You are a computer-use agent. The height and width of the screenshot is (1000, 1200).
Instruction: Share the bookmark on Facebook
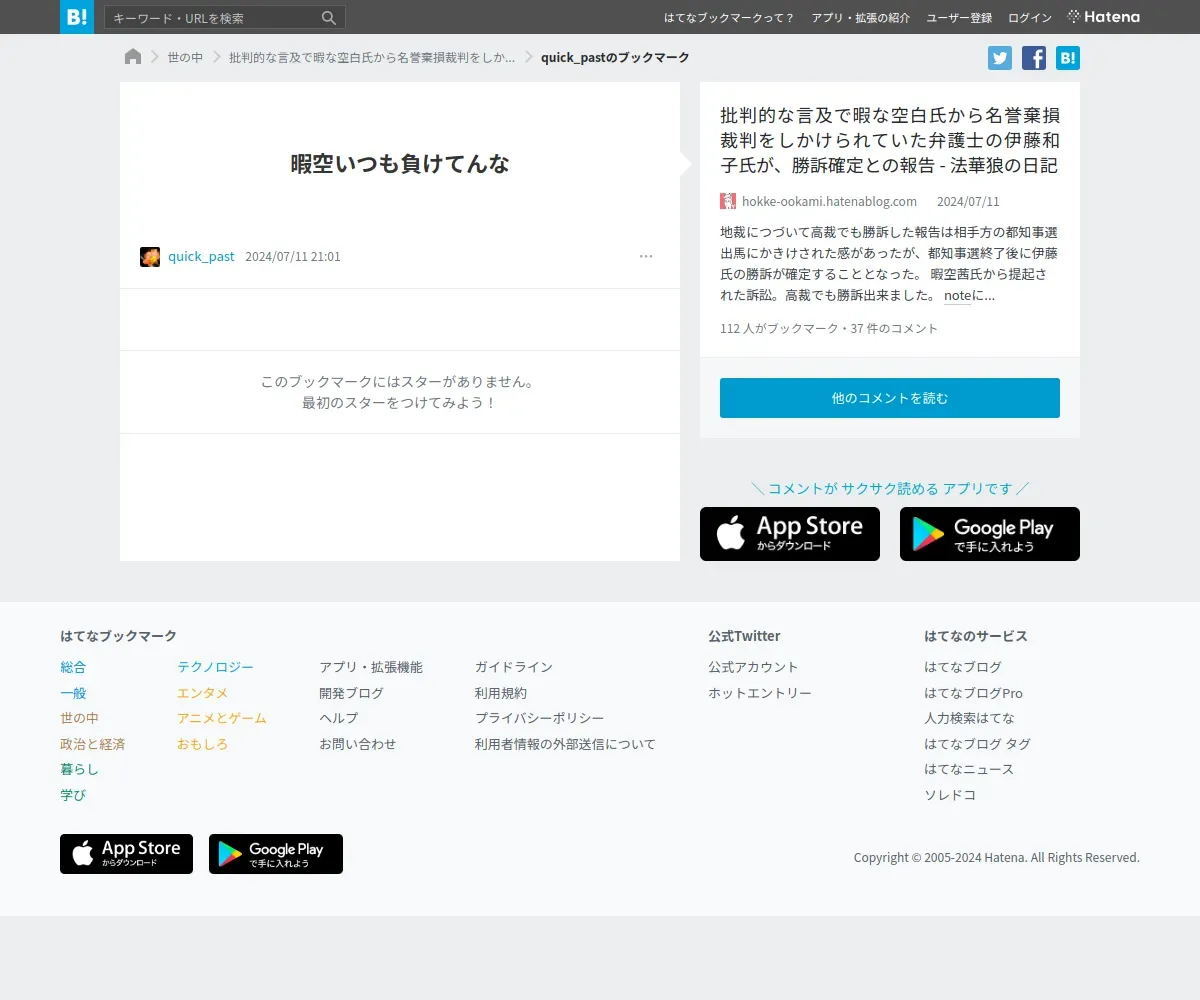(x=1034, y=58)
